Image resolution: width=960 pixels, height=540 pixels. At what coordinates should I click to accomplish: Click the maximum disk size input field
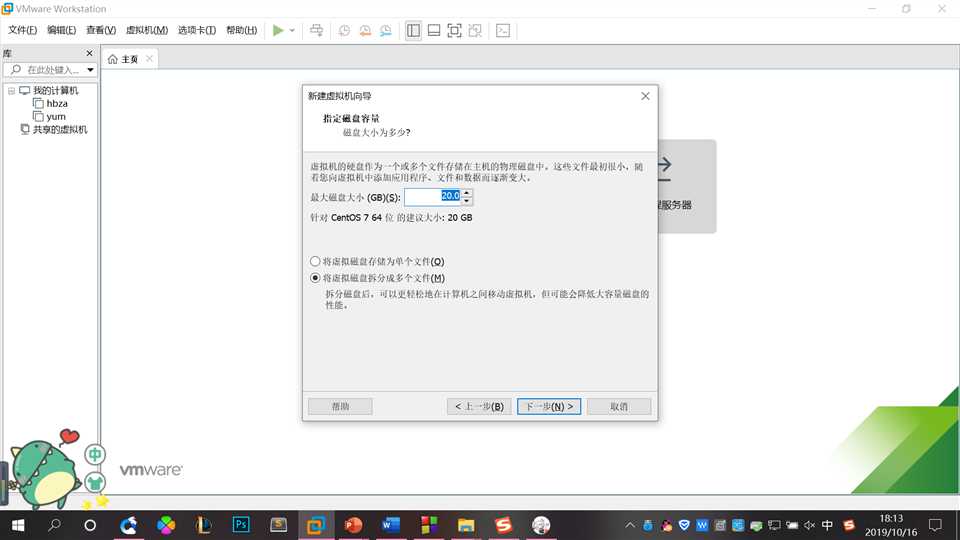tap(432, 197)
